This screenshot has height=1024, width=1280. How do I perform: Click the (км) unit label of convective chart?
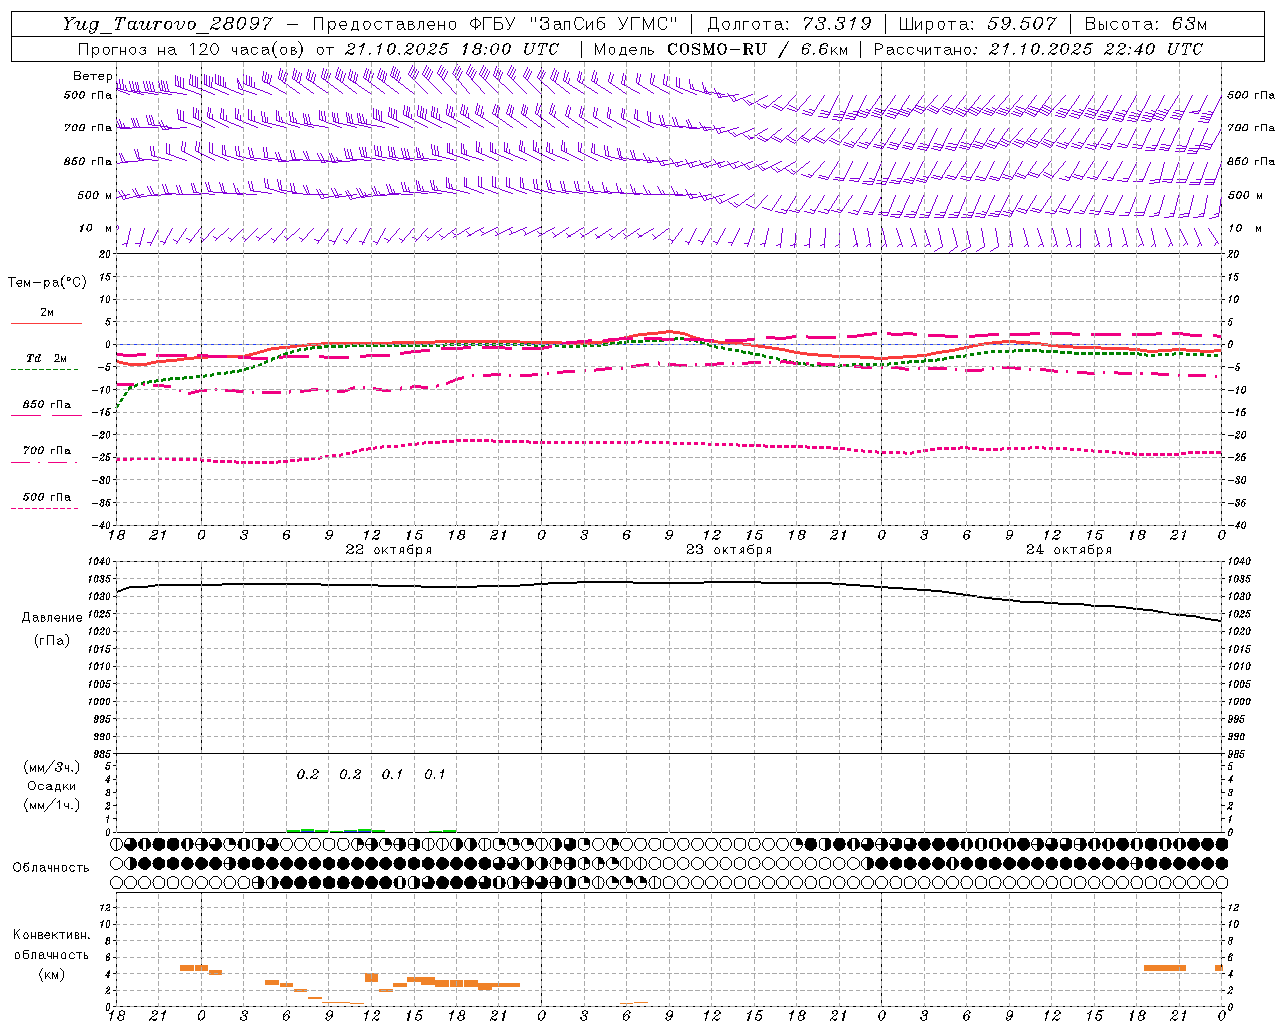coord(52,974)
